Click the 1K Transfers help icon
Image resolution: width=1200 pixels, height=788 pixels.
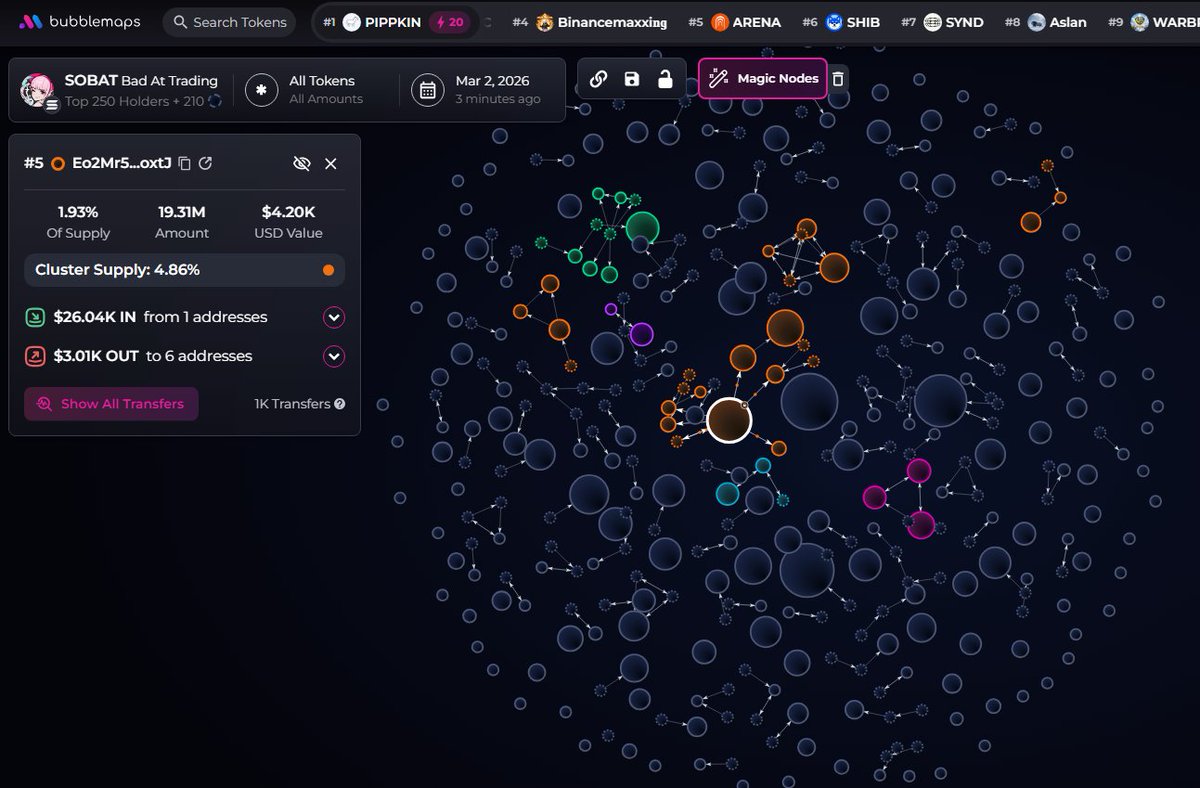[x=340, y=404]
